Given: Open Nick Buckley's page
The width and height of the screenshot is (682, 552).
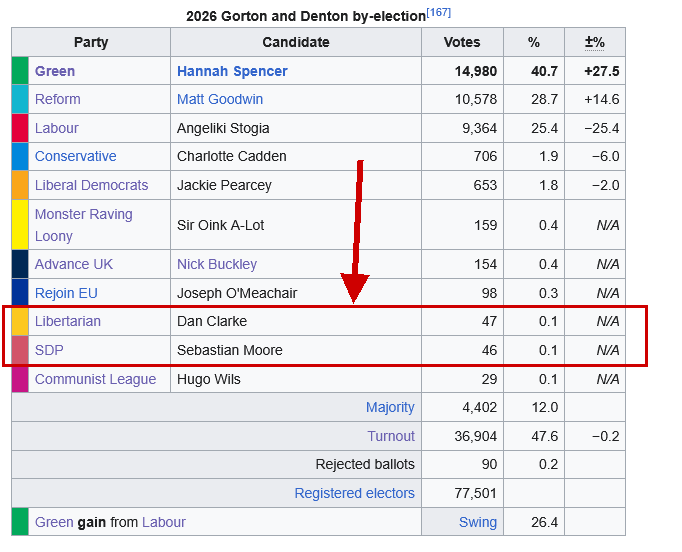Looking at the screenshot, I should click(x=217, y=264).
